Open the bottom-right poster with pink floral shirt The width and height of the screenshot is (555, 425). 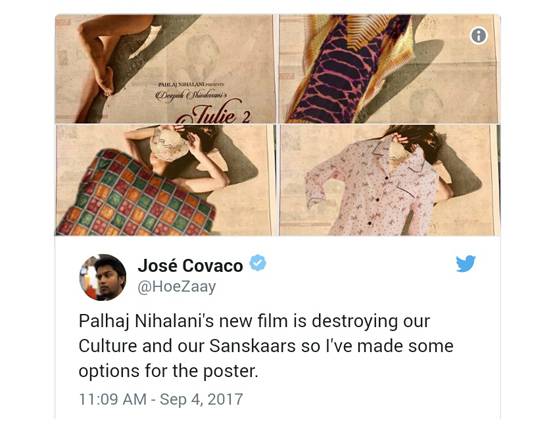coord(389,180)
